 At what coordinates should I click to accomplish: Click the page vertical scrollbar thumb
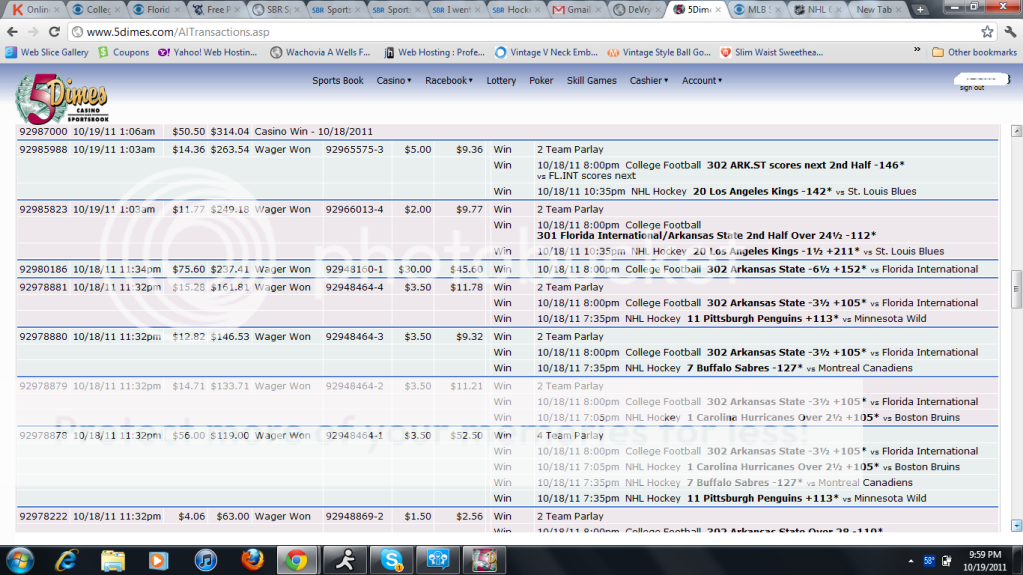pos(1016,283)
